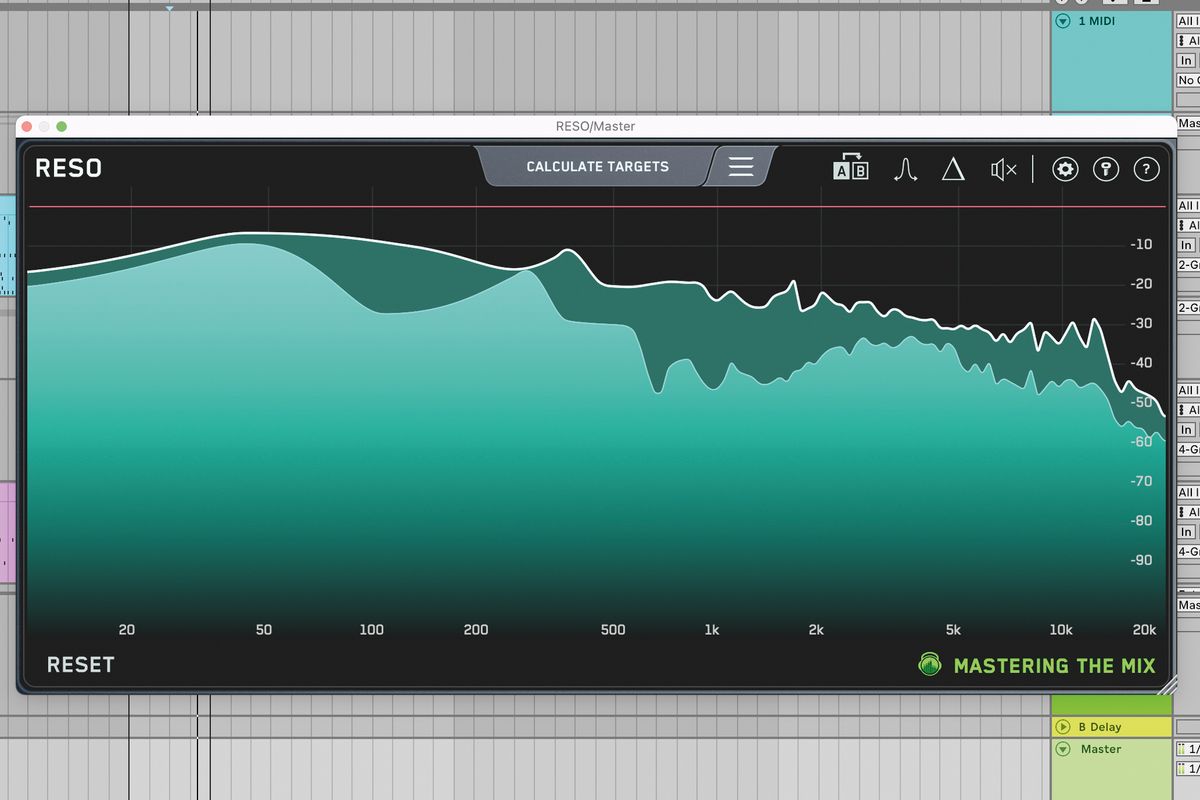Select the bell curve resonance listen icon
The width and height of the screenshot is (1200, 800).
[905, 169]
